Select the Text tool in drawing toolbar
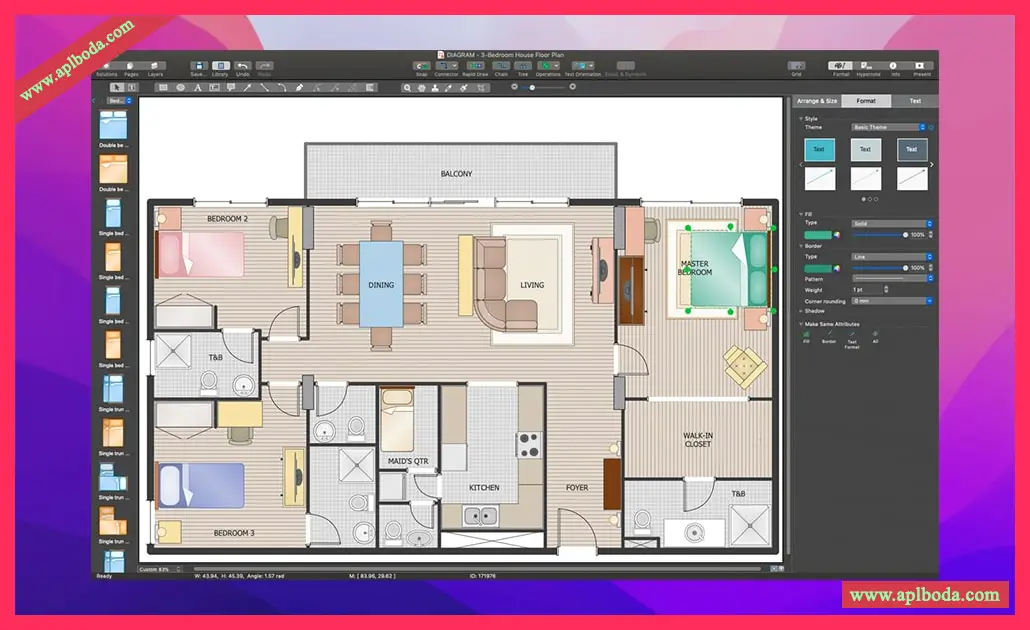Screen dimensions: 1030x630 click(x=197, y=88)
